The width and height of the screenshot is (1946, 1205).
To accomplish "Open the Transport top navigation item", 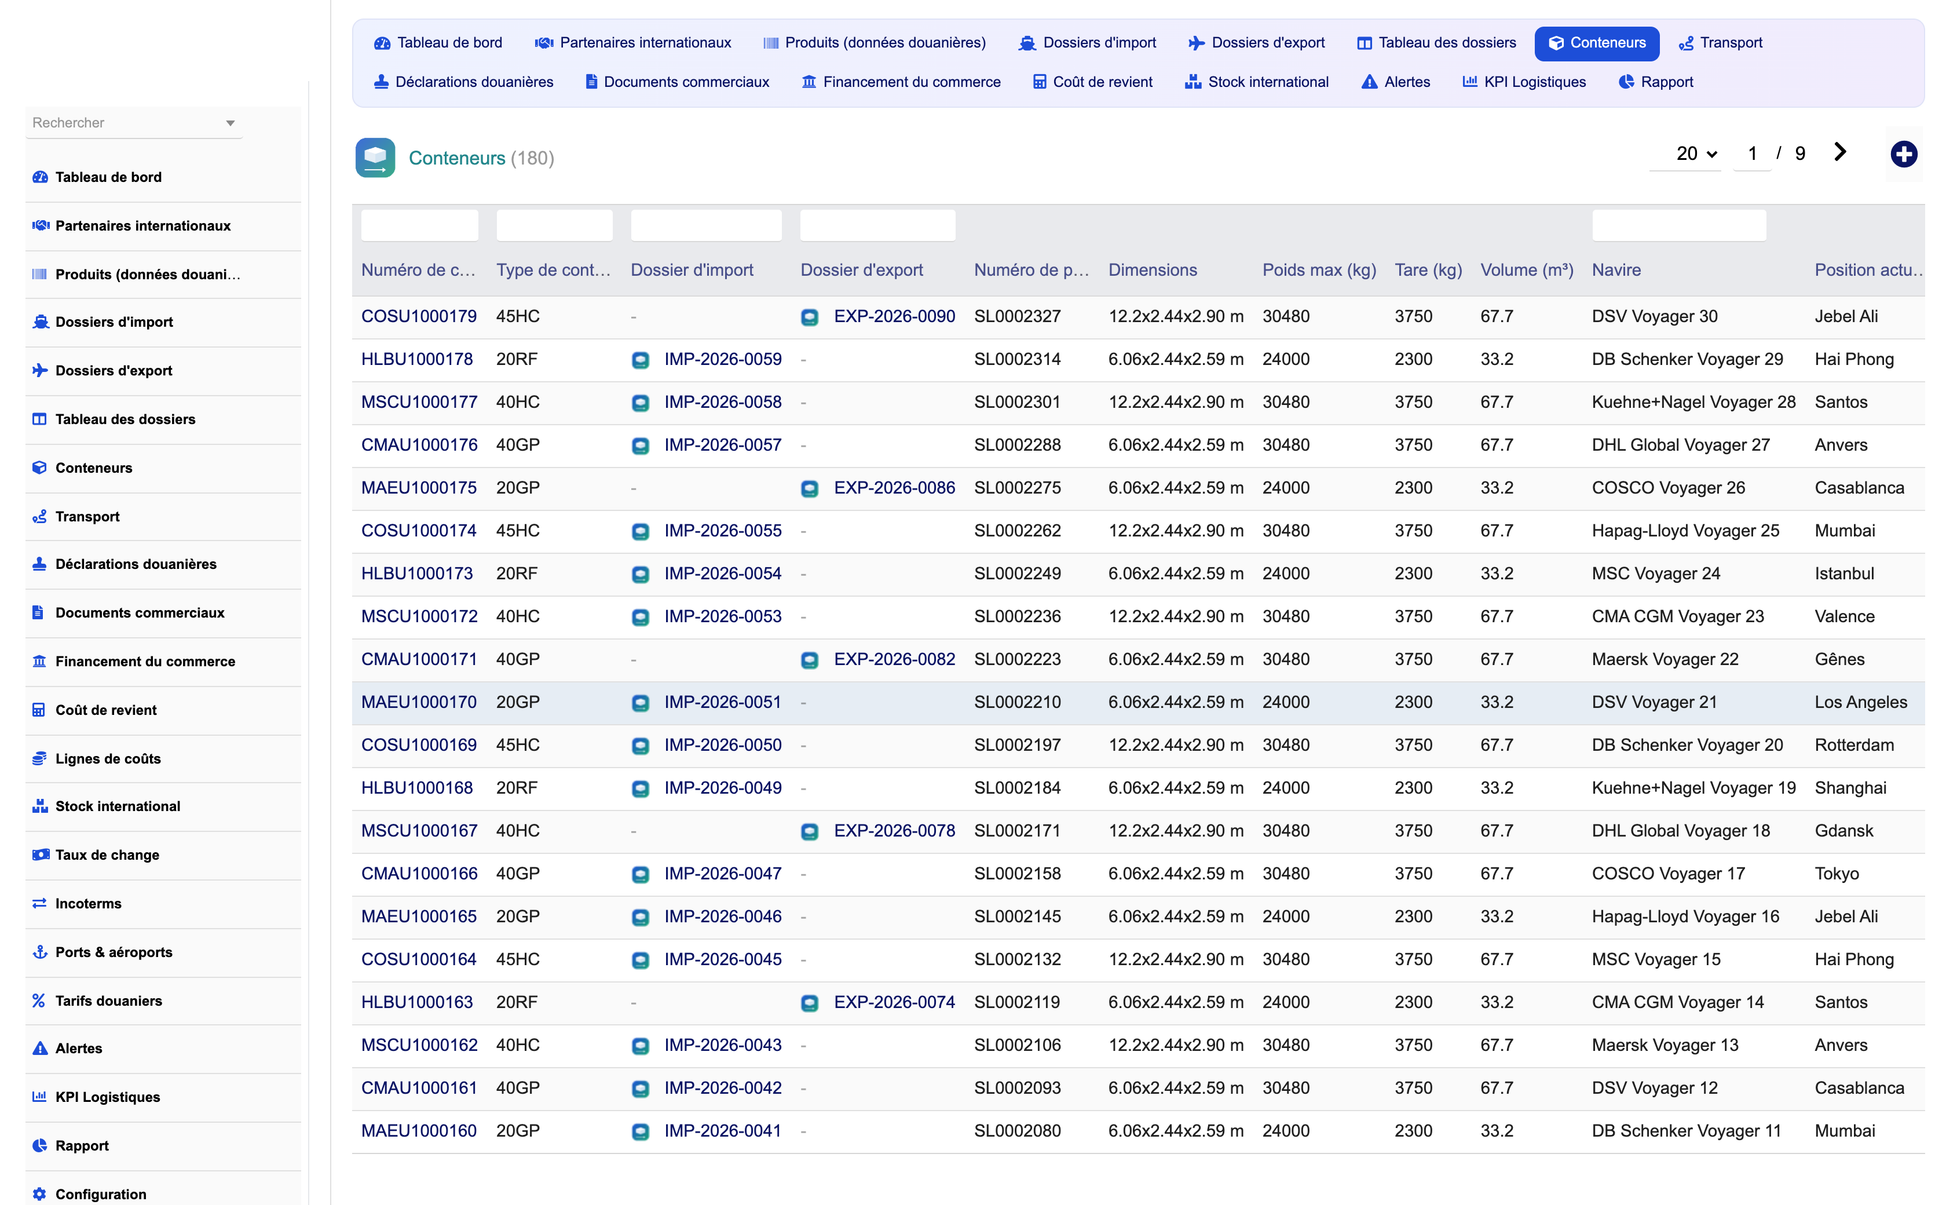I will 1720,43.
